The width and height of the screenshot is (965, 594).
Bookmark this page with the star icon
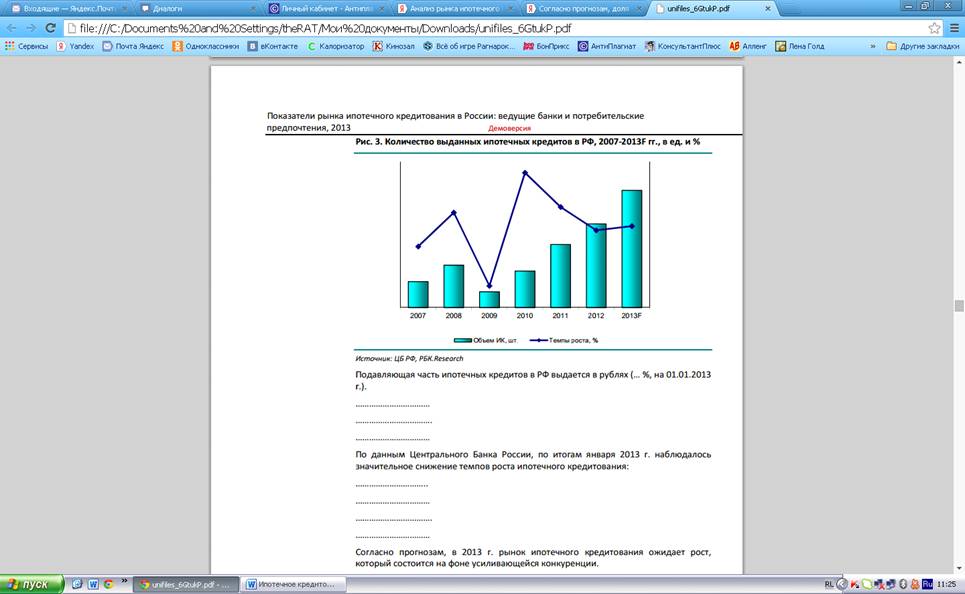pos(934,28)
